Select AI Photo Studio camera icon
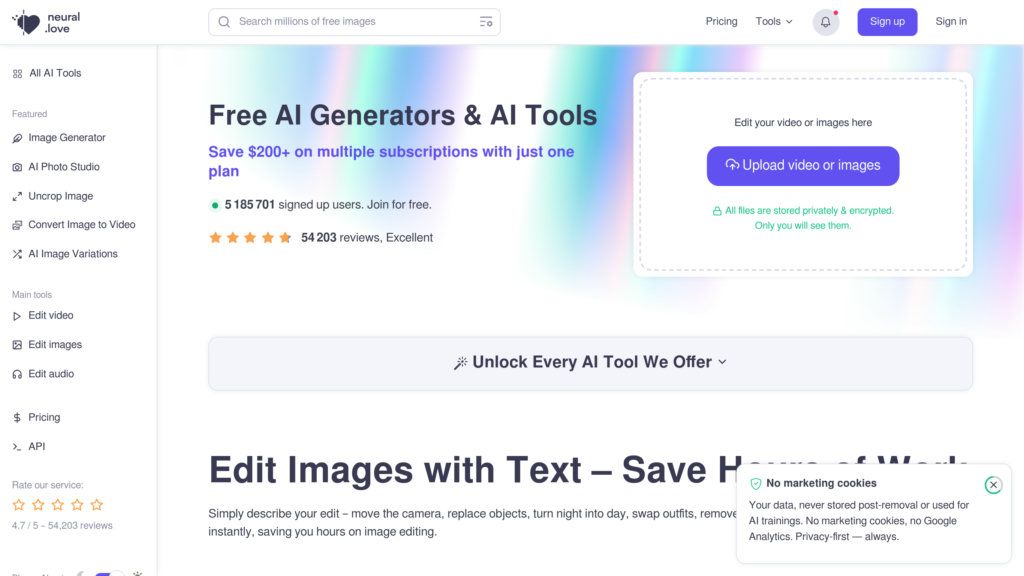The height and width of the screenshot is (576, 1024). 17,167
